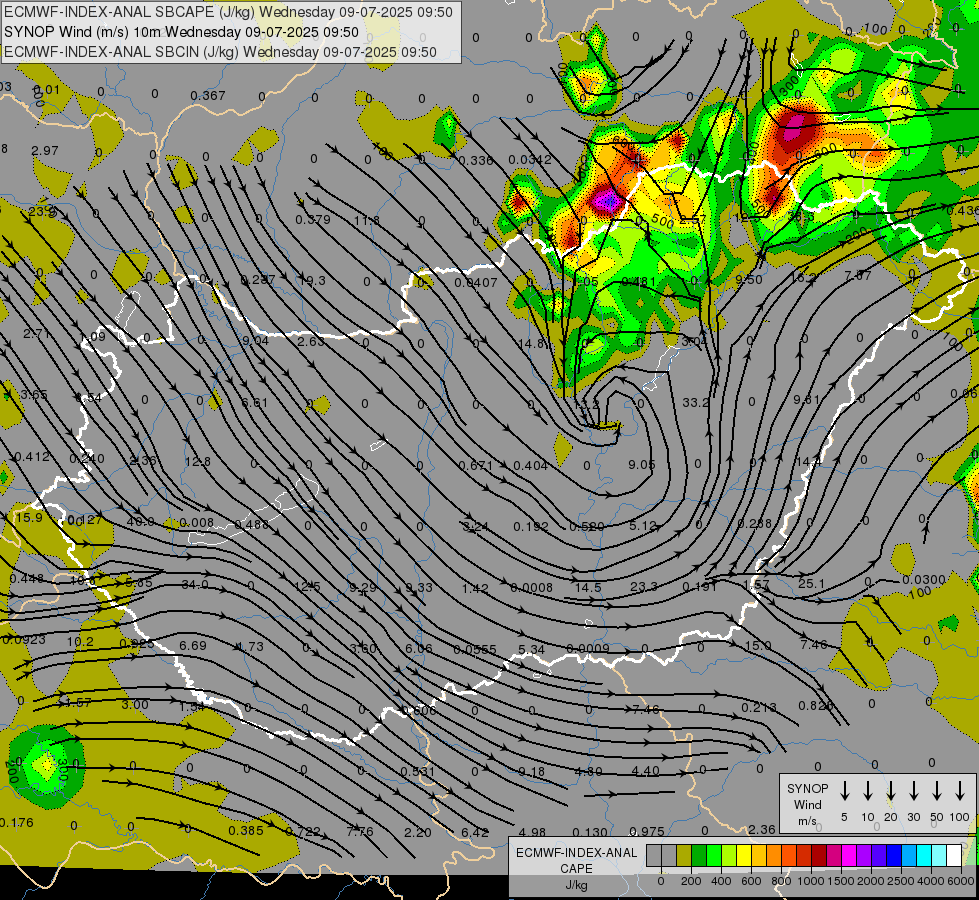Click the 0.975 value near the bottom
The image size is (979, 900).
[x=647, y=831]
